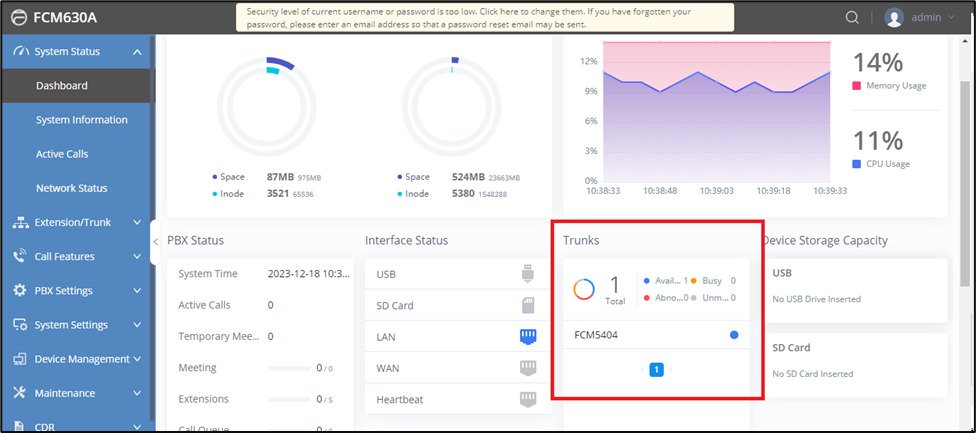Expand the Call Features menu chevron

(x=137, y=256)
